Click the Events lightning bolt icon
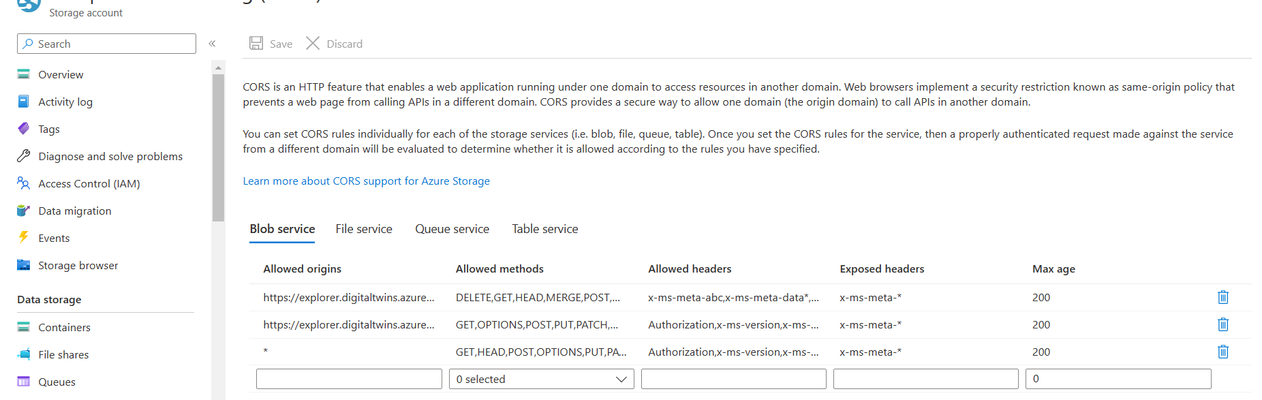The height and width of the screenshot is (400, 1262). [x=24, y=238]
